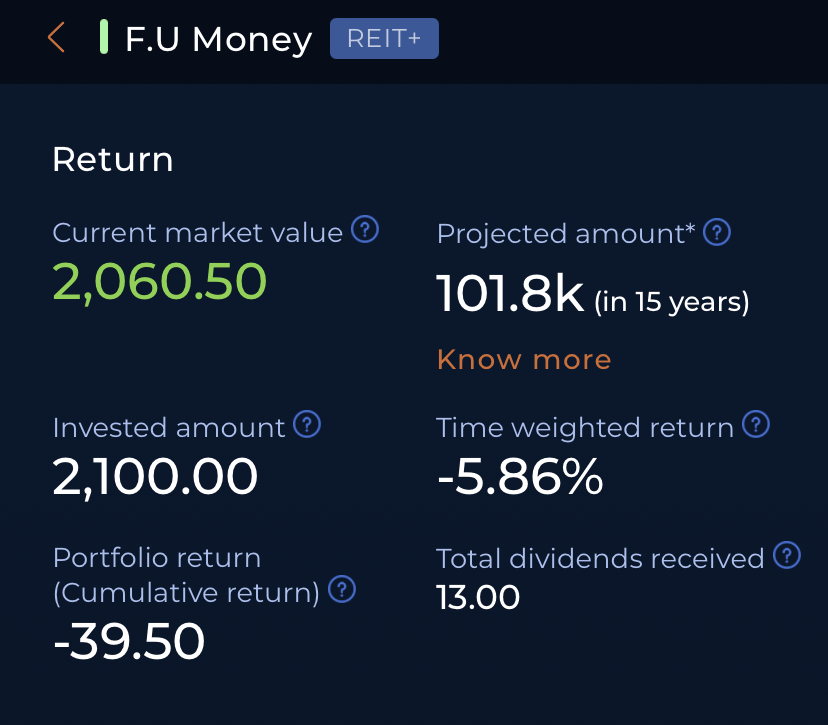Click the Return section heading
The width and height of the screenshot is (828, 725).
pyautogui.click(x=113, y=160)
